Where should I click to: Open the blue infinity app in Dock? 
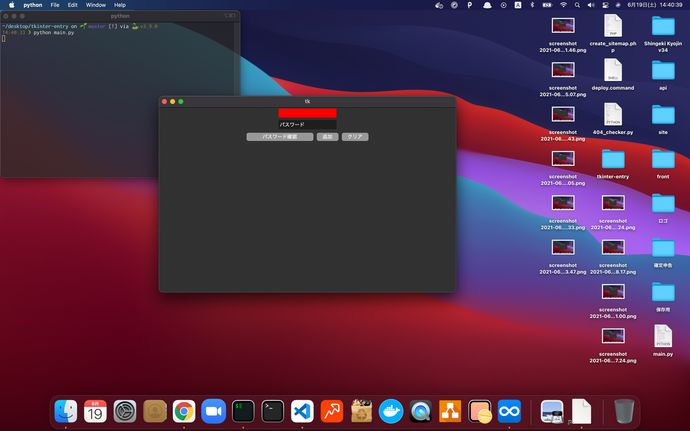509,411
